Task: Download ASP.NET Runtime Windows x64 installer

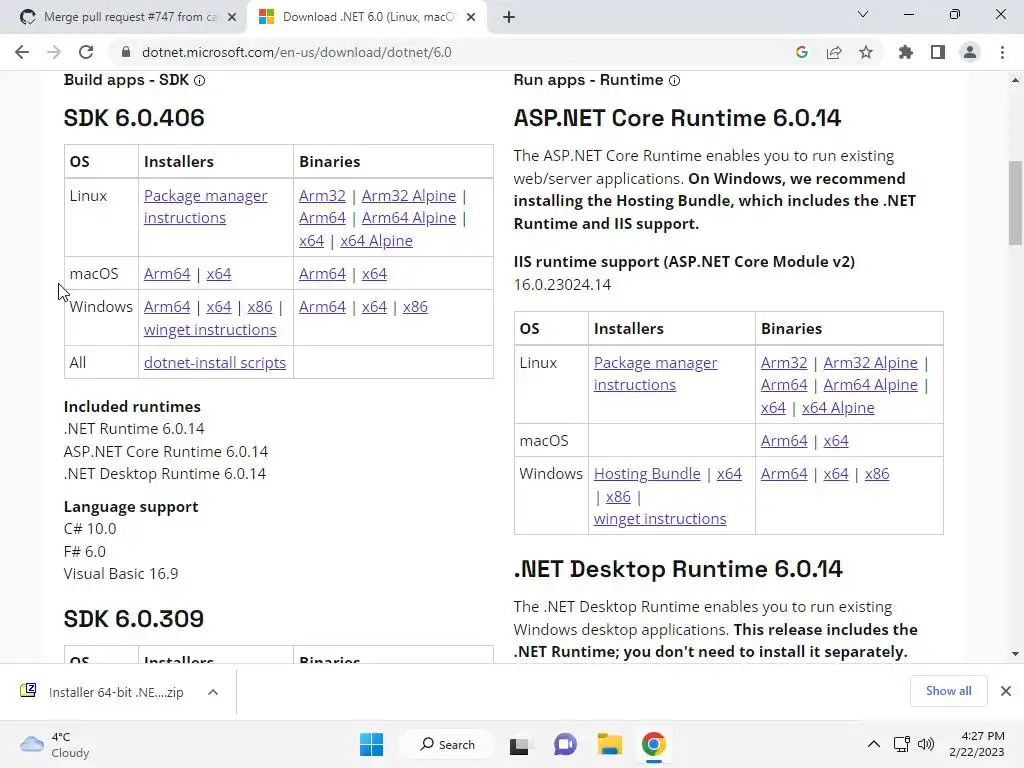Action: pyautogui.click(x=729, y=473)
